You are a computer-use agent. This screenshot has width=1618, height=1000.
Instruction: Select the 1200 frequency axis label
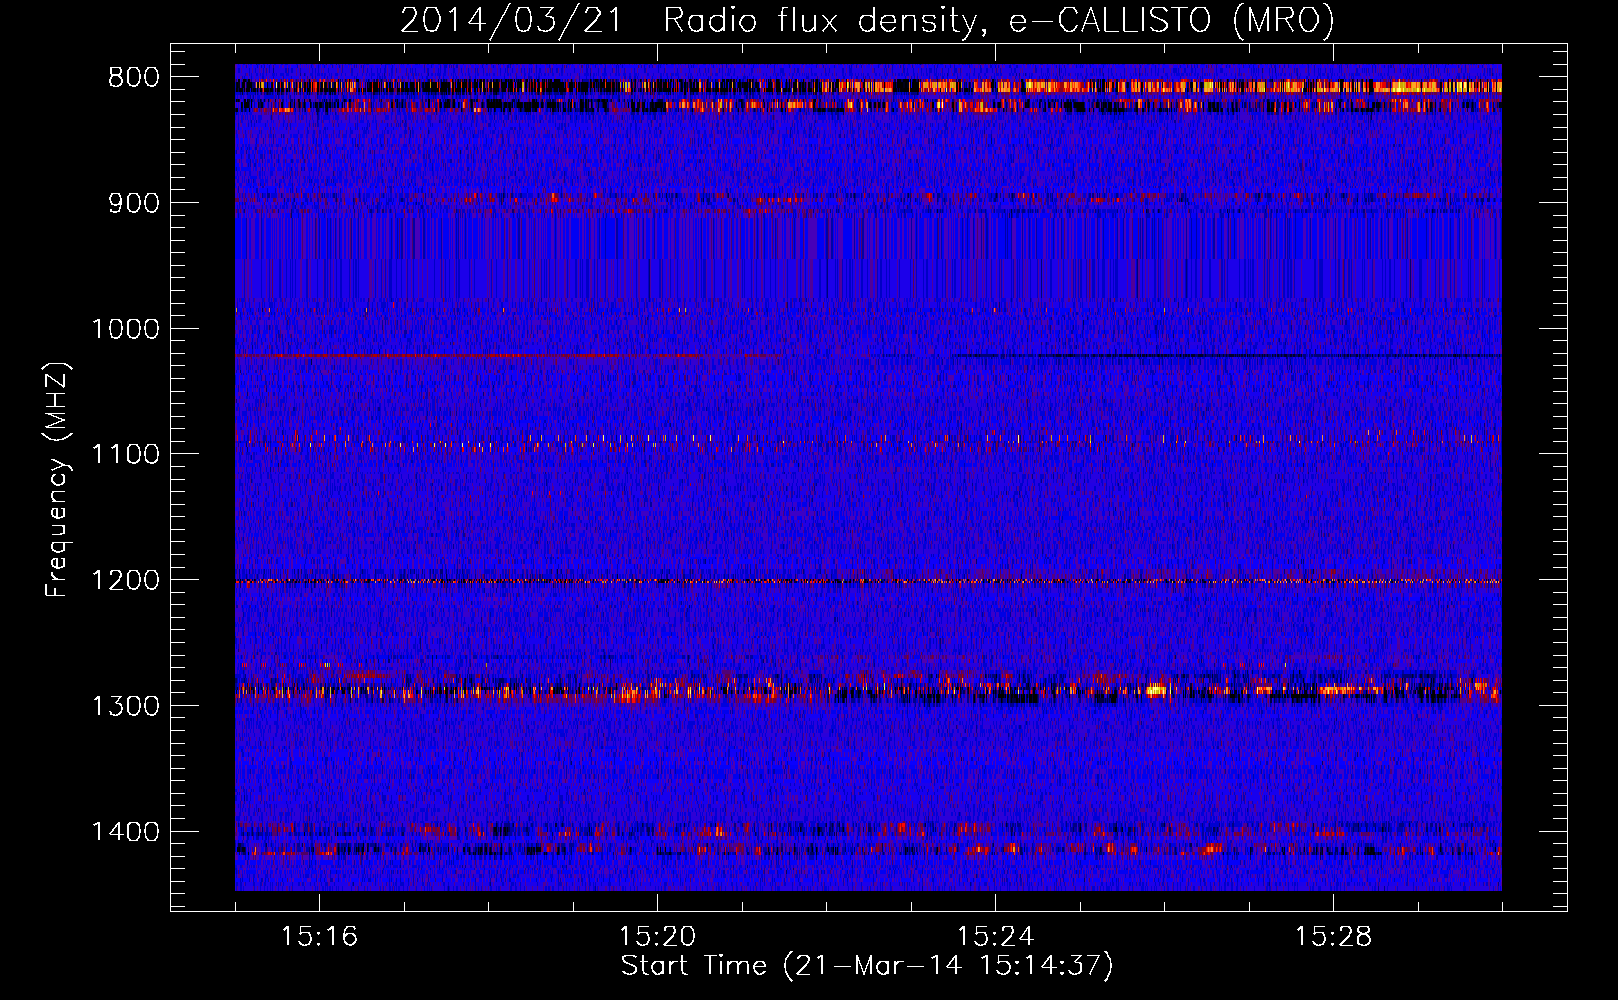[125, 581]
